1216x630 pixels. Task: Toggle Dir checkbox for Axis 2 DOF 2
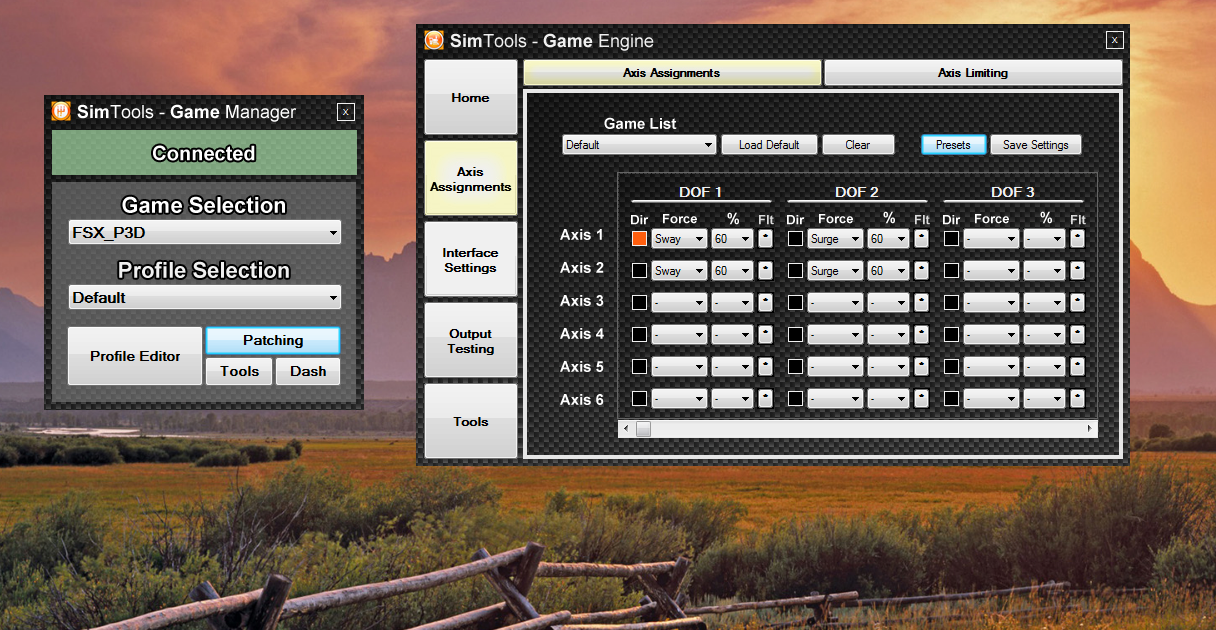tap(795, 270)
